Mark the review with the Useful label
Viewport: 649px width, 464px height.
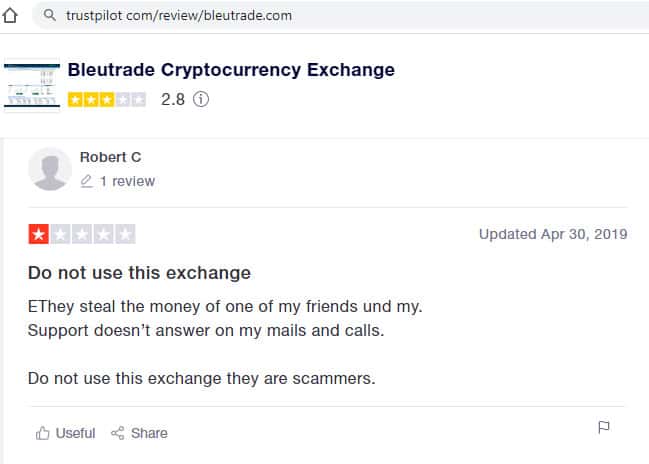pyautogui.click(x=75, y=433)
